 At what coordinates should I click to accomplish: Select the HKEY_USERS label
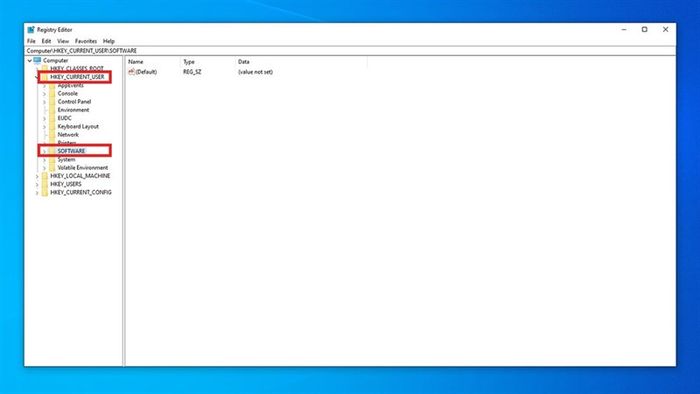click(66, 184)
